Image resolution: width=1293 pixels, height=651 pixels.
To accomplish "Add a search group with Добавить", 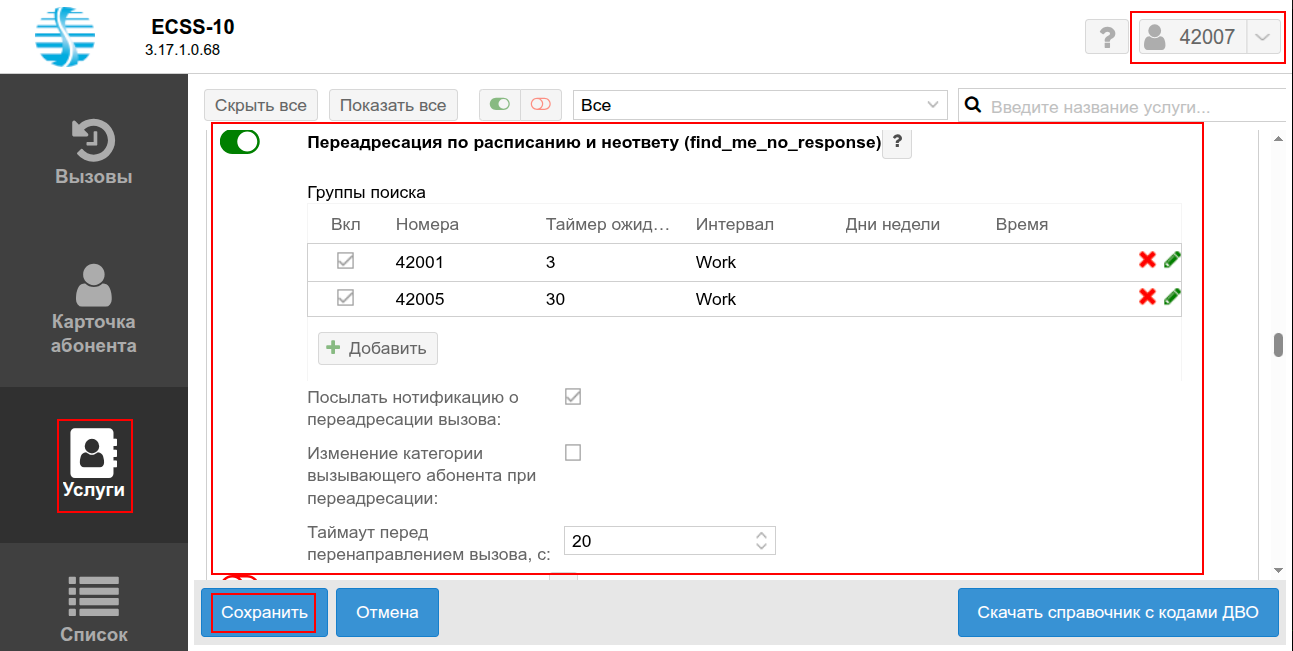I will 377,348.
